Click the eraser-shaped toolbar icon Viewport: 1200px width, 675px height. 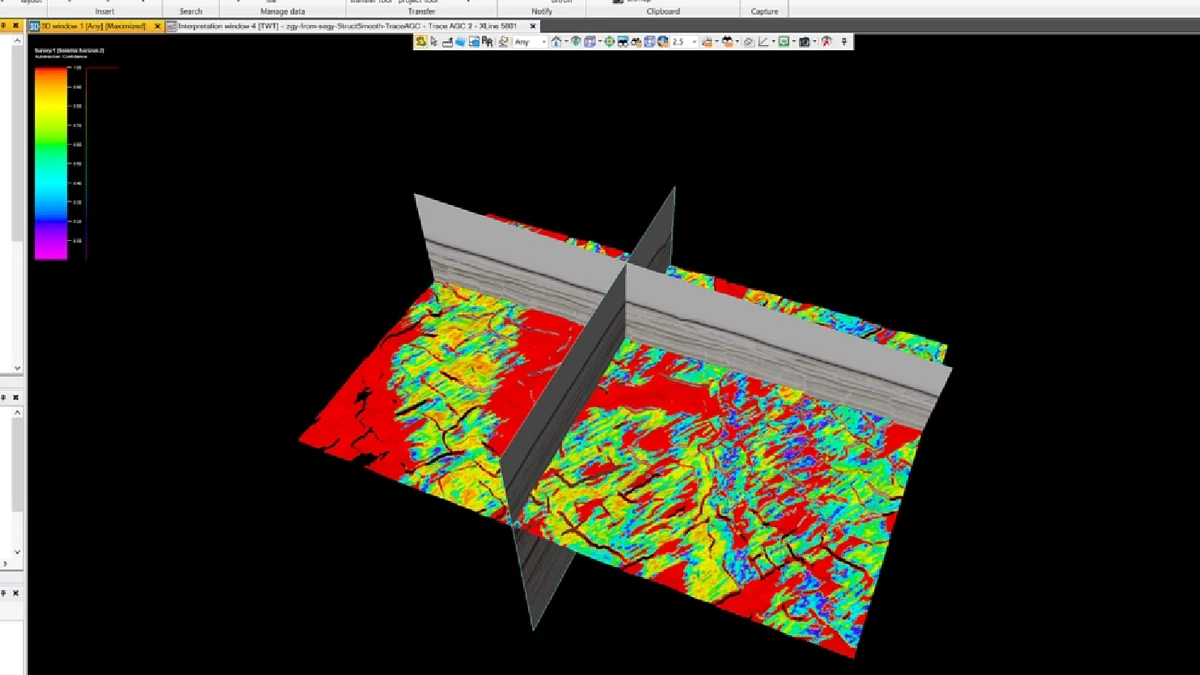749,42
